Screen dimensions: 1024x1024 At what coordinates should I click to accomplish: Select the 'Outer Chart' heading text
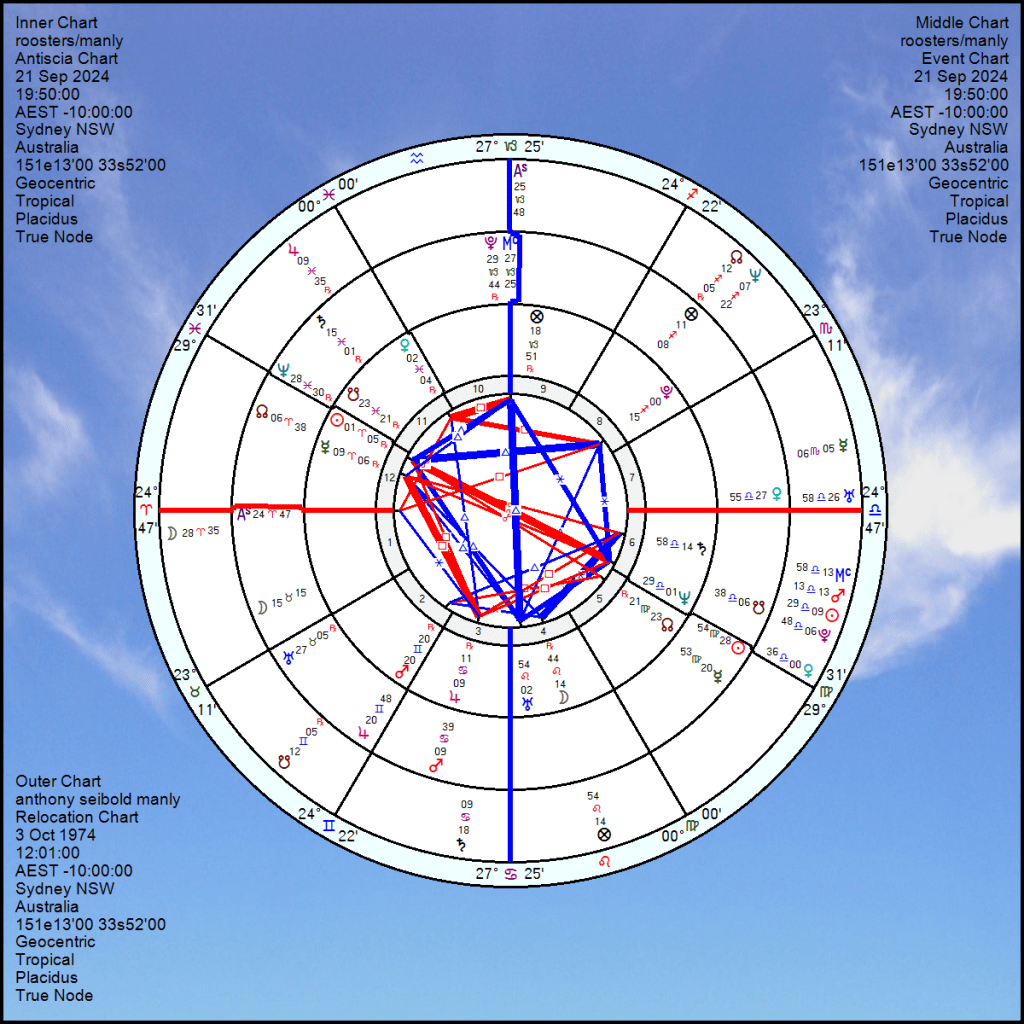(x=58, y=781)
